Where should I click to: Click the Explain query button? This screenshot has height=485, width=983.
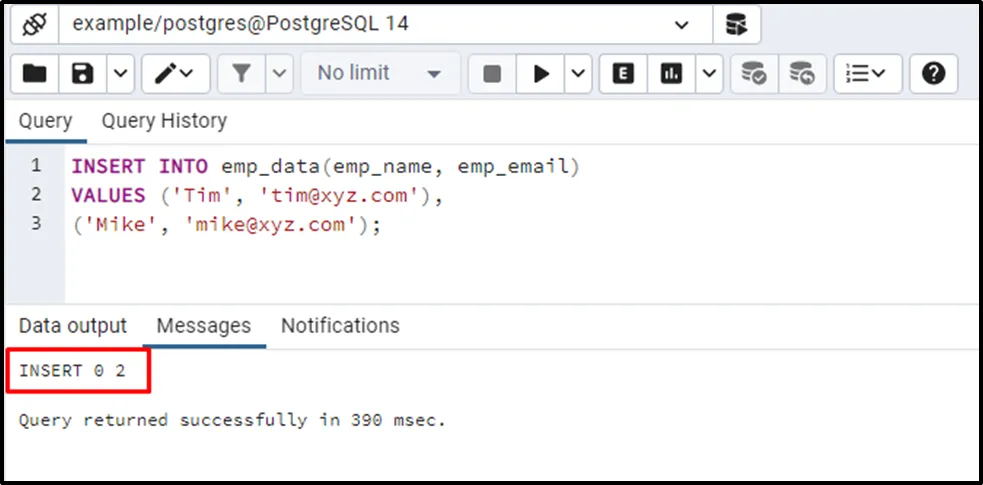pos(623,73)
